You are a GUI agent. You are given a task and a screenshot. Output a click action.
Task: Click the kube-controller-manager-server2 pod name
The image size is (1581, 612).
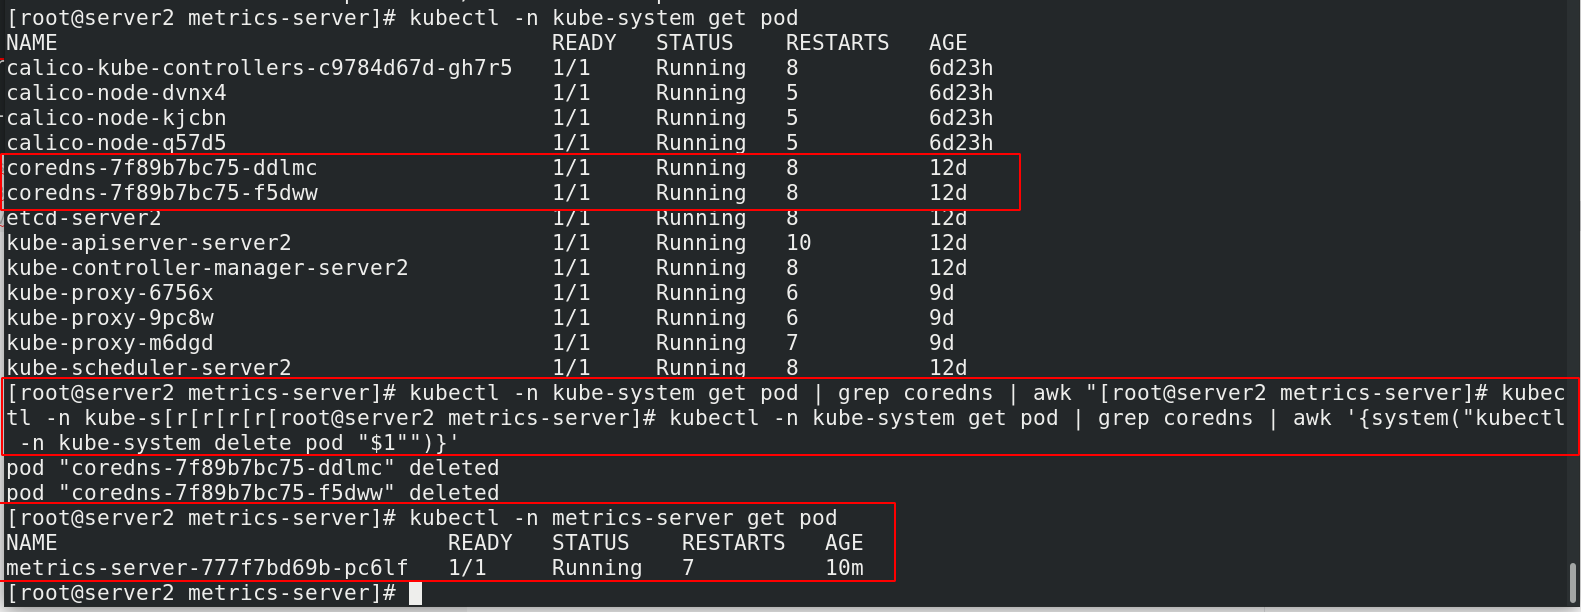pos(207,268)
